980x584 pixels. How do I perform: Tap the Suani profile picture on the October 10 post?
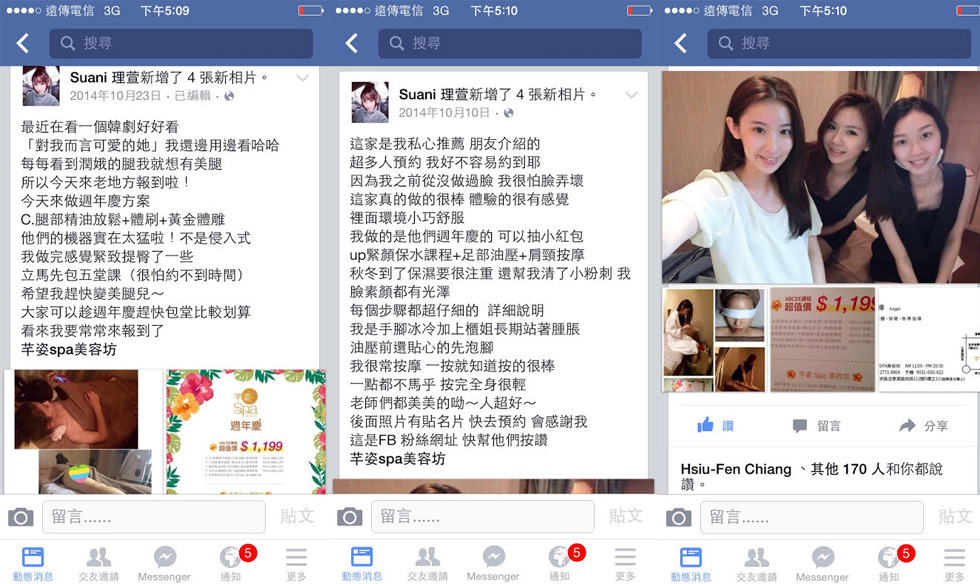[370, 102]
